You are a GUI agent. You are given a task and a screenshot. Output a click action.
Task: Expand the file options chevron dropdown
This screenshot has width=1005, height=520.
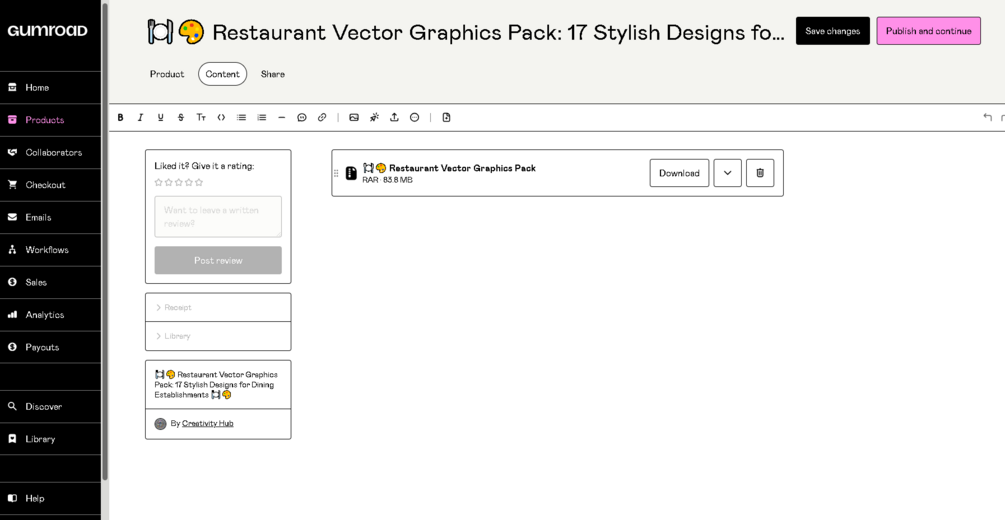[727, 173]
